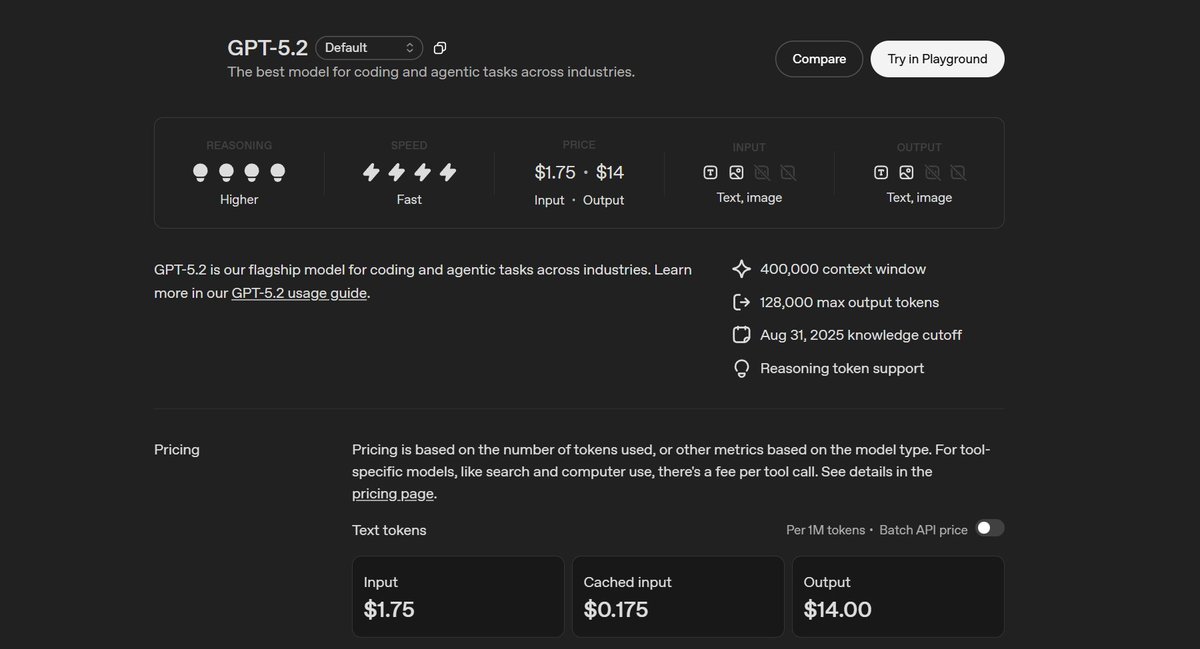Click the first speed lightning bolt icon
The height and width of the screenshot is (649, 1200).
point(371,173)
